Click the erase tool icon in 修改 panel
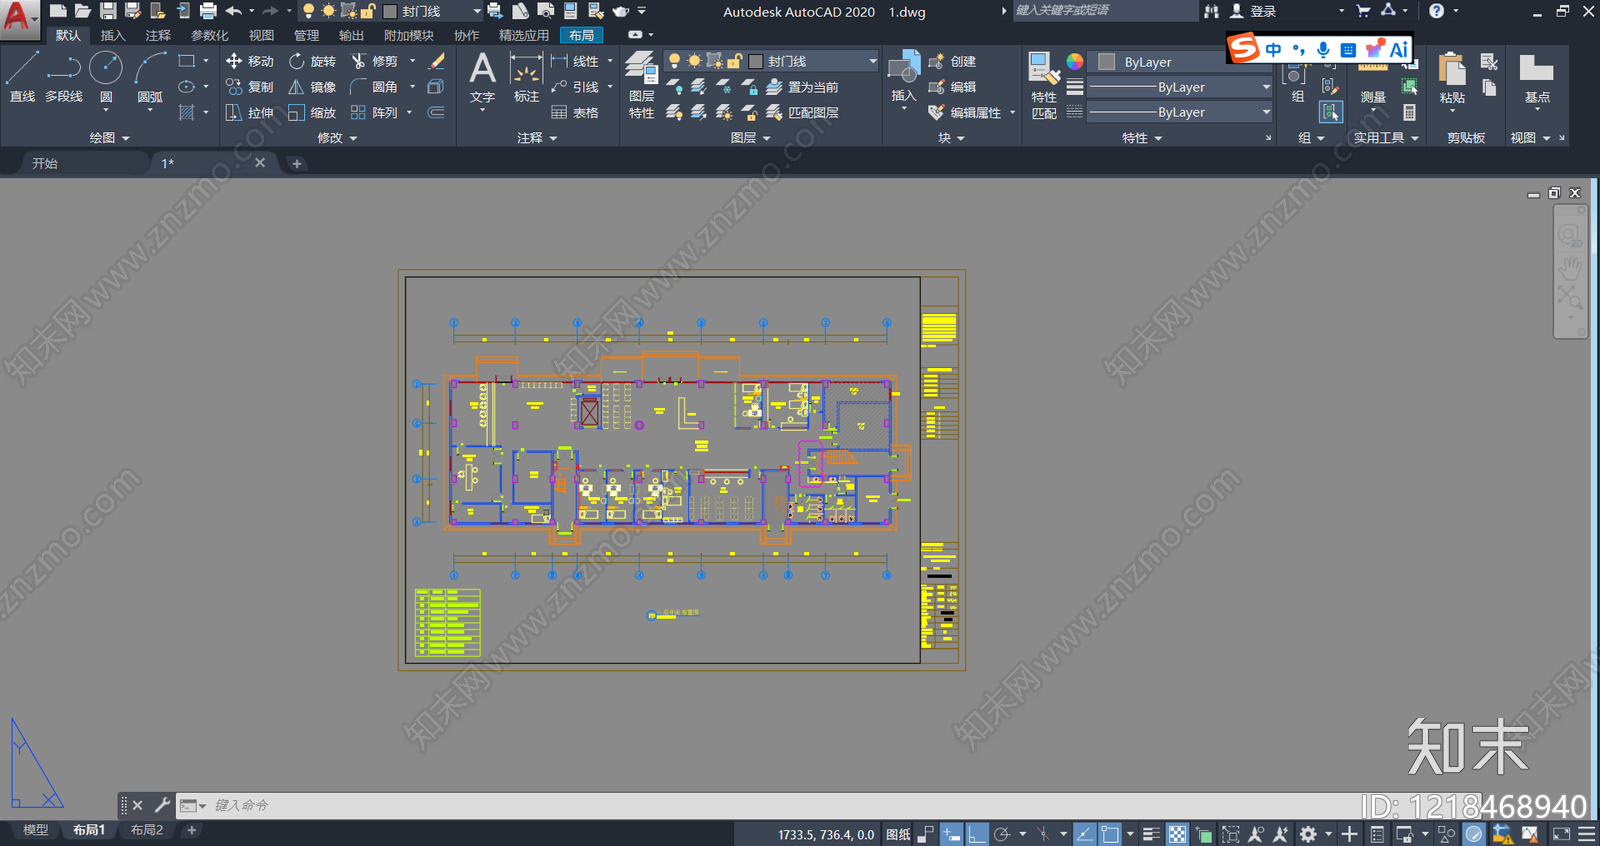Viewport: 1600px width, 846px height. click(x=437, y=61)
